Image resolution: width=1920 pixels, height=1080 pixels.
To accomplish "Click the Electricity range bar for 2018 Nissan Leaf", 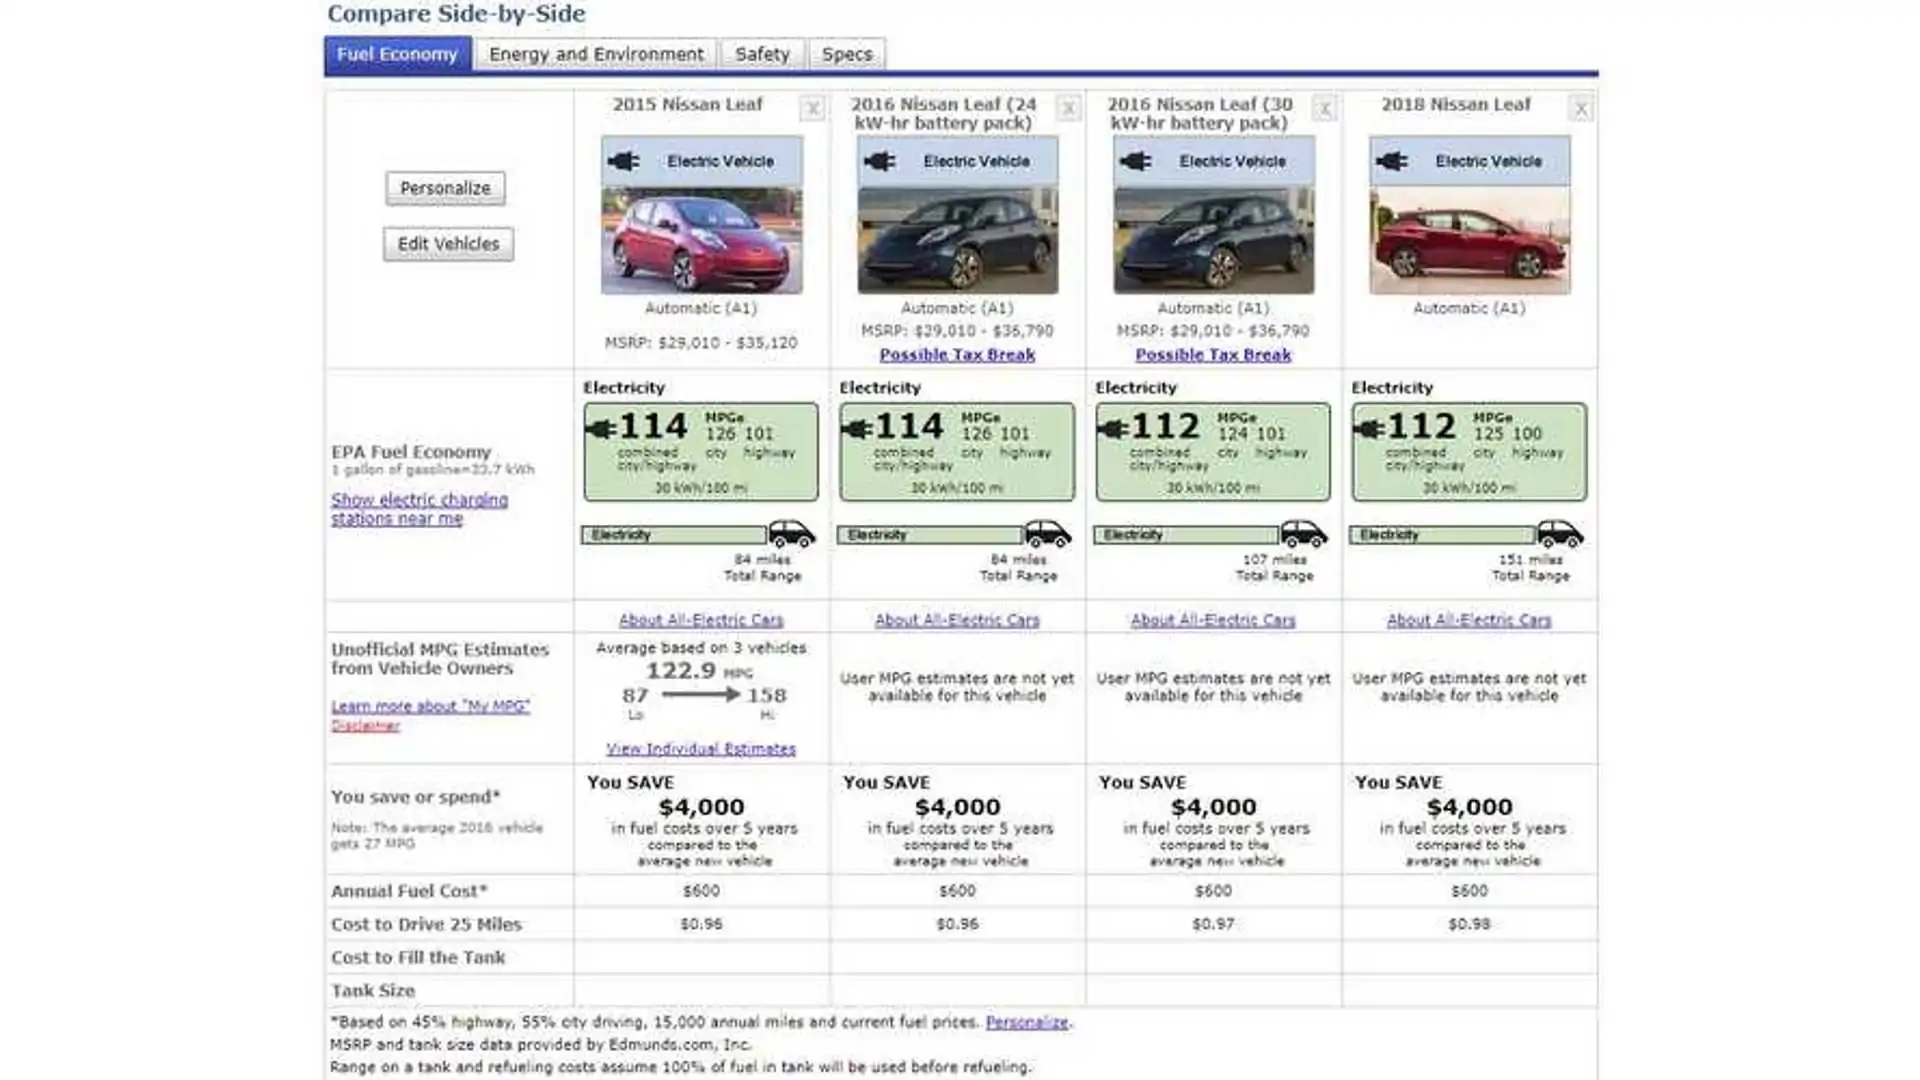I will (1442, 535).
